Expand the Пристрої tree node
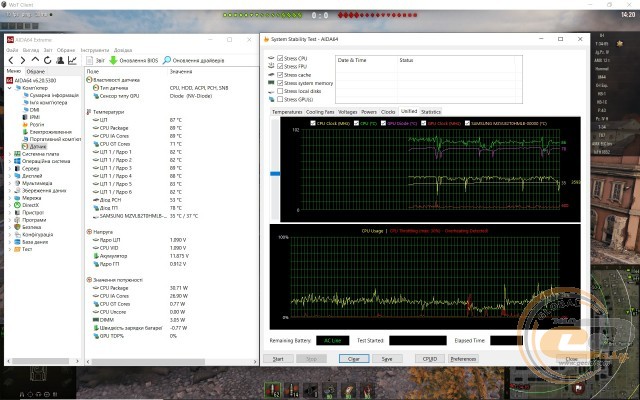Screen dimensions: 640x400 tap(10, 213)
